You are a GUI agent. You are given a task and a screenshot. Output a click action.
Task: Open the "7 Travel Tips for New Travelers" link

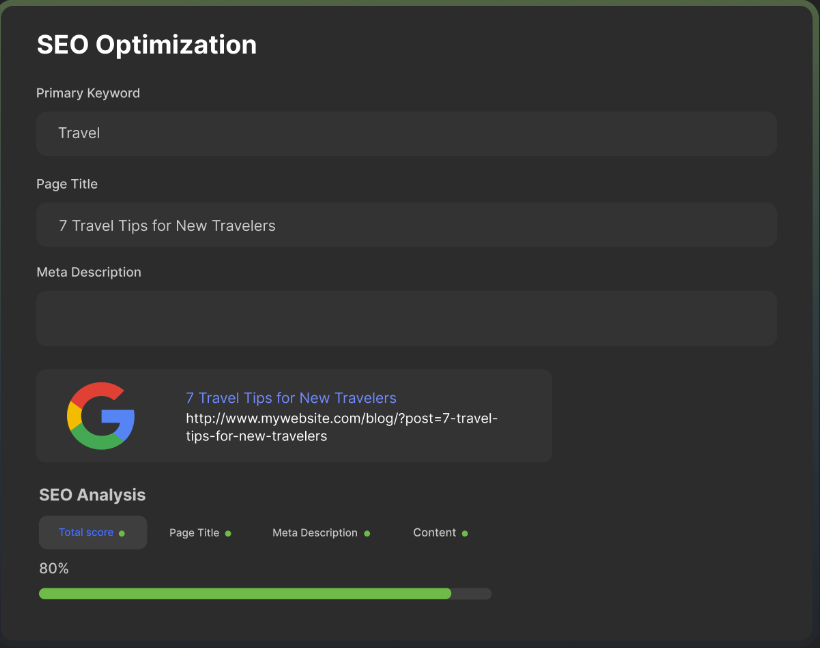(x=291, y=398)
